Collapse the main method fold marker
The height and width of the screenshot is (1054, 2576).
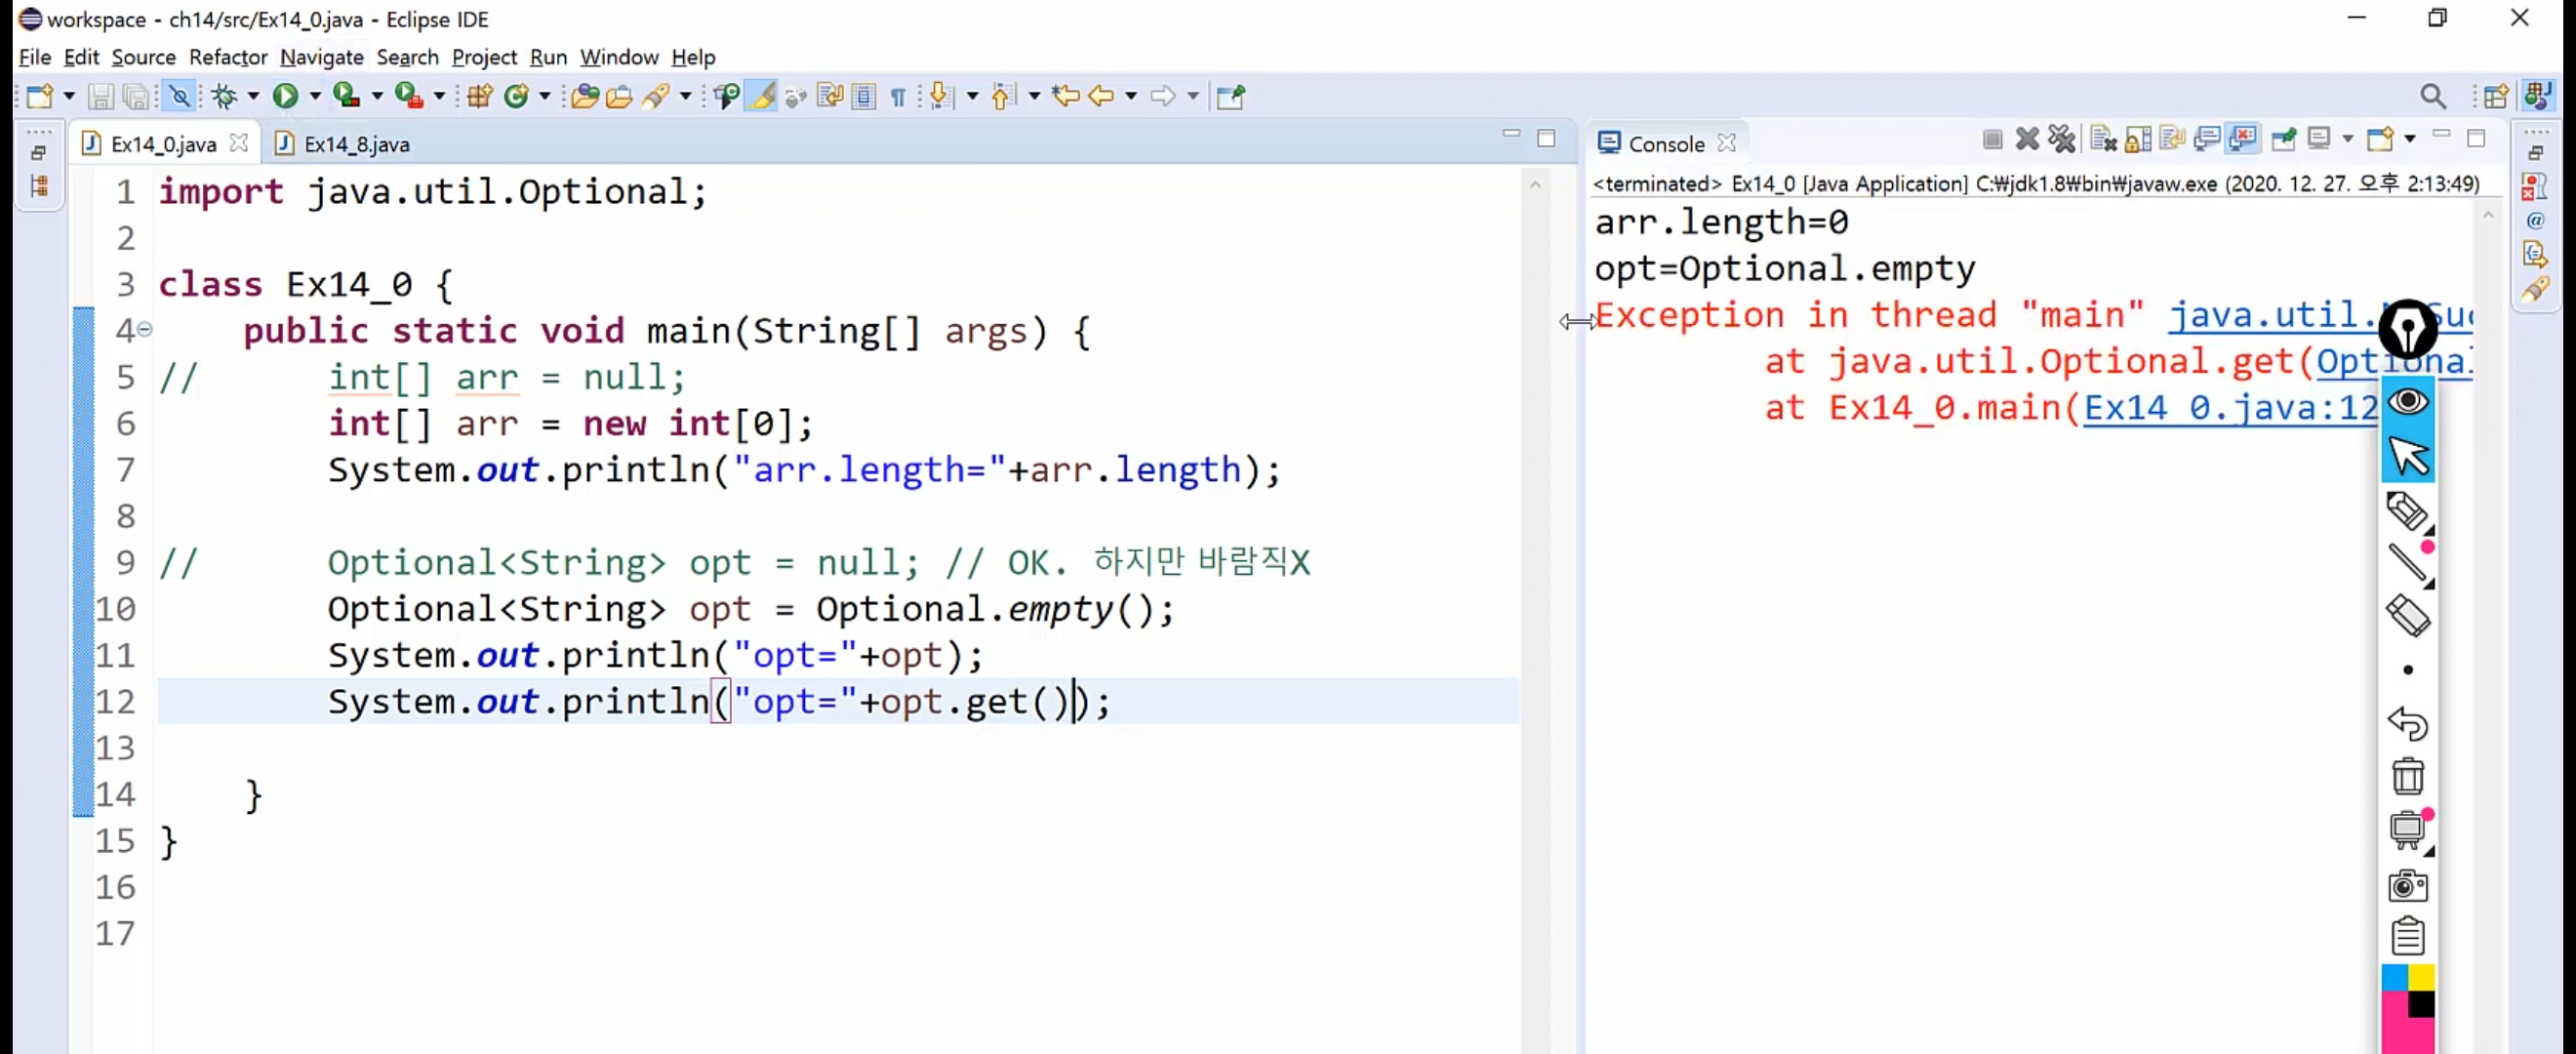point(145,329)
